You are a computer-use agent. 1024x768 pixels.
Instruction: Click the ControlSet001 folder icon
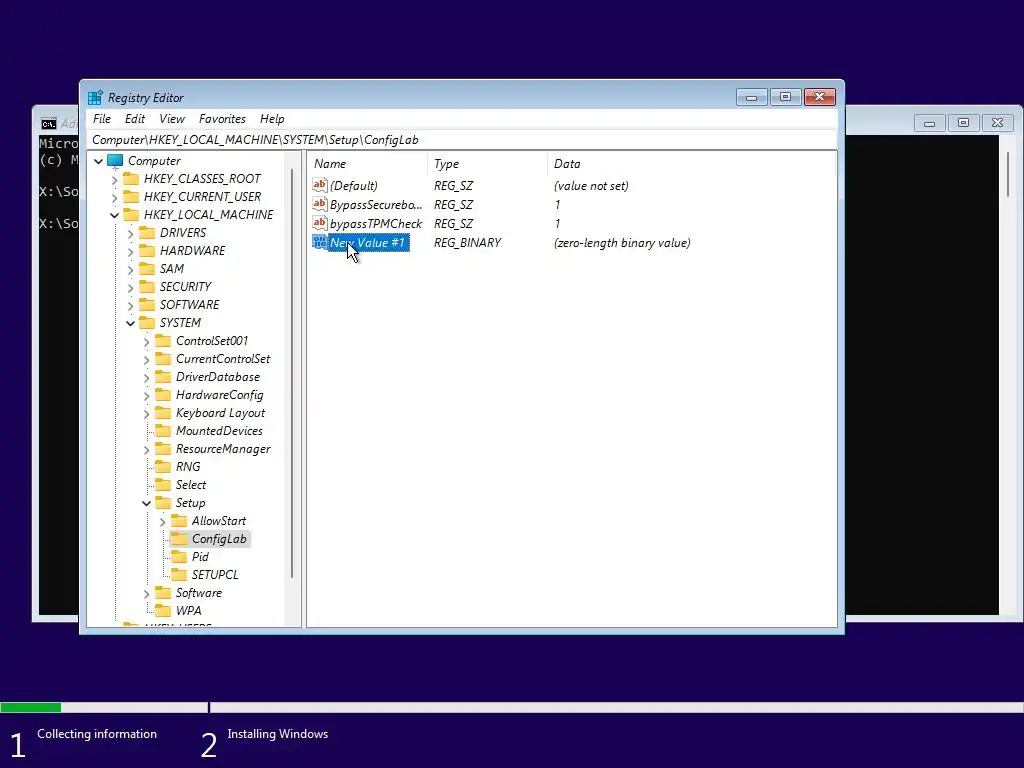[163, 341]
